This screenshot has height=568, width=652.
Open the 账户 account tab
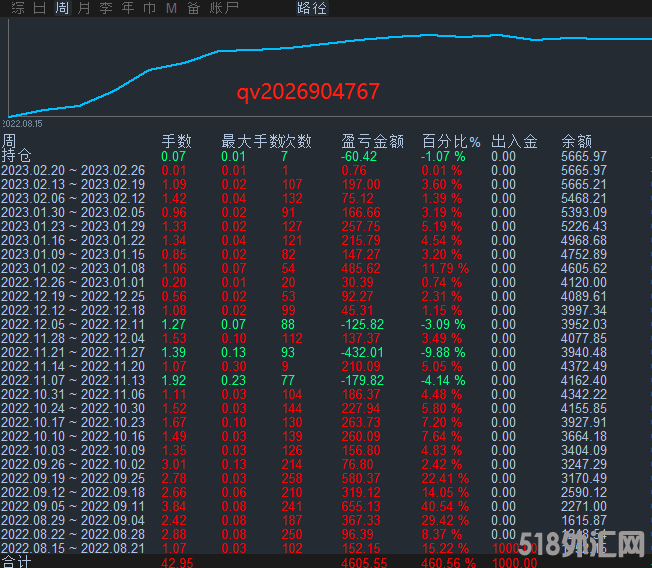224,8
